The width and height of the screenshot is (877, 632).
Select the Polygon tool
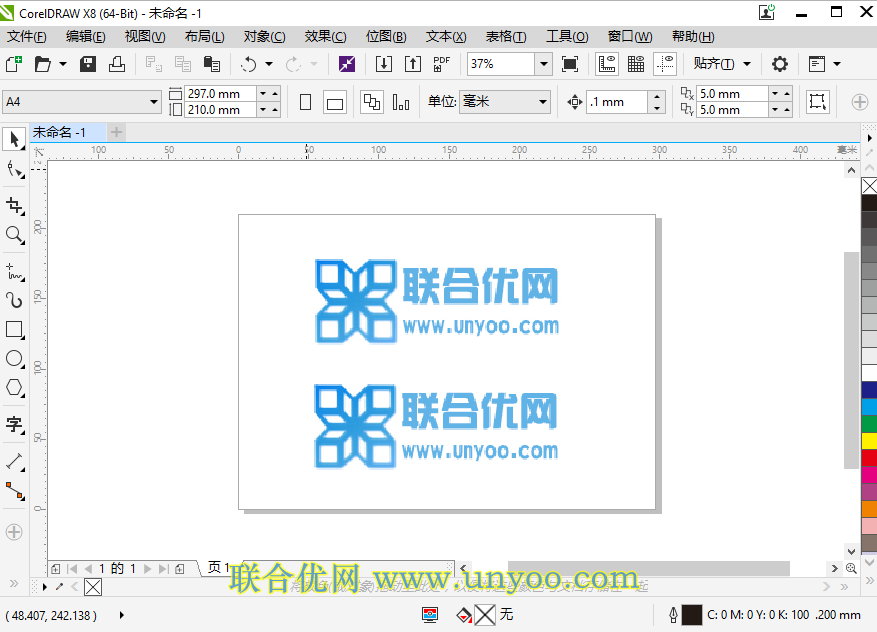tap(15, 388)
